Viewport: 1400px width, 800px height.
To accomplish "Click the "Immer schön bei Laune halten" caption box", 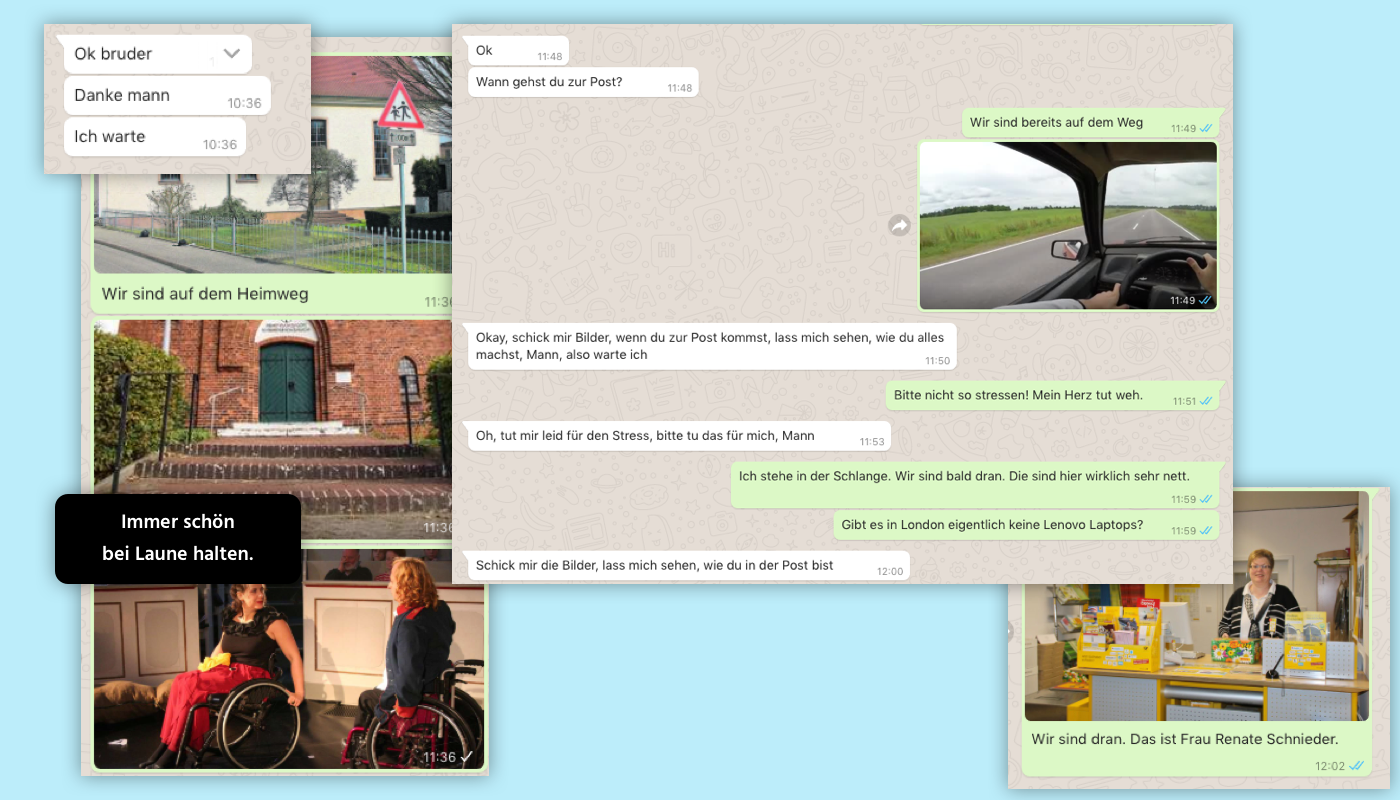I will click(x=178, y=538).
